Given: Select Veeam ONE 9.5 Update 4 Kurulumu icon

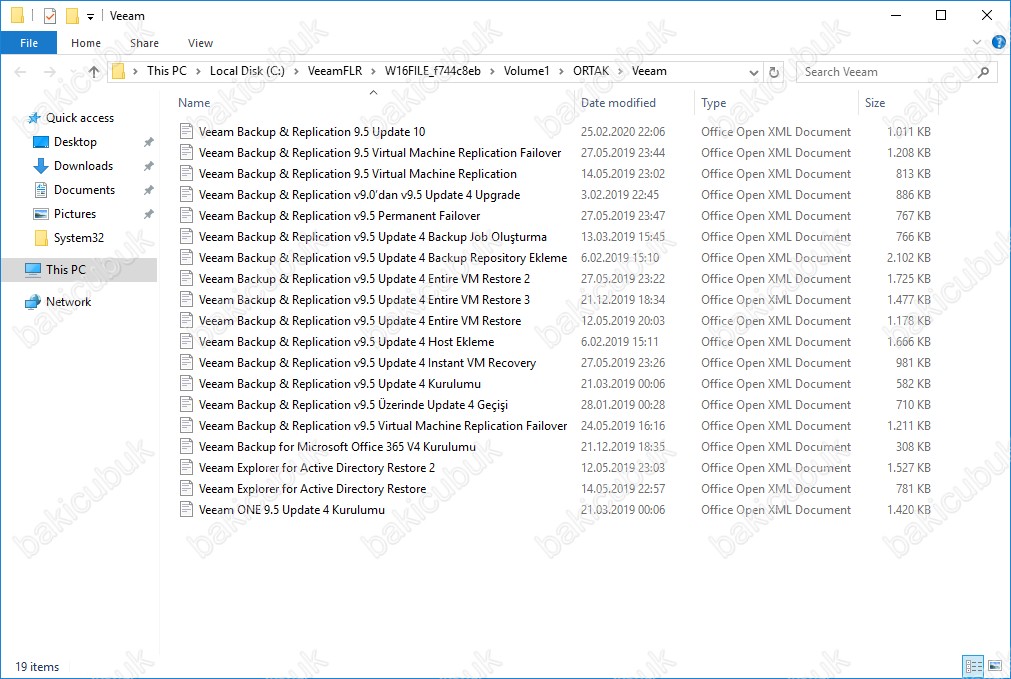Looking at the screenshot, I should [186, 509].
